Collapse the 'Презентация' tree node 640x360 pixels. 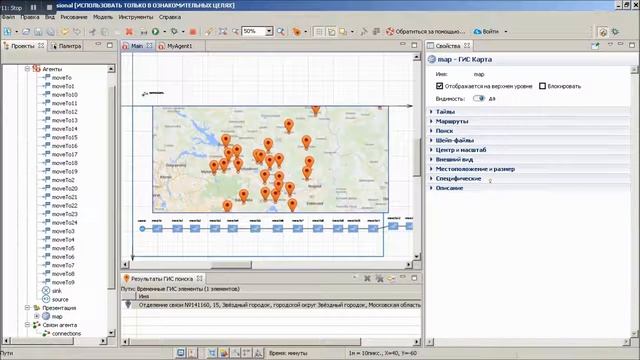[x=27, y=307]
